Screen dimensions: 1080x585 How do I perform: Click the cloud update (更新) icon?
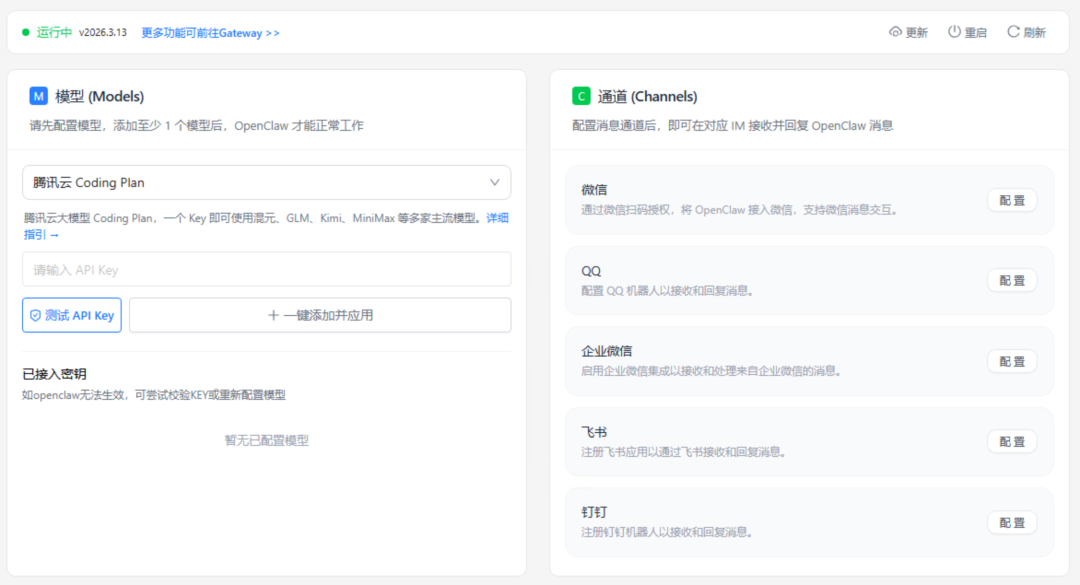click(895, 31)
